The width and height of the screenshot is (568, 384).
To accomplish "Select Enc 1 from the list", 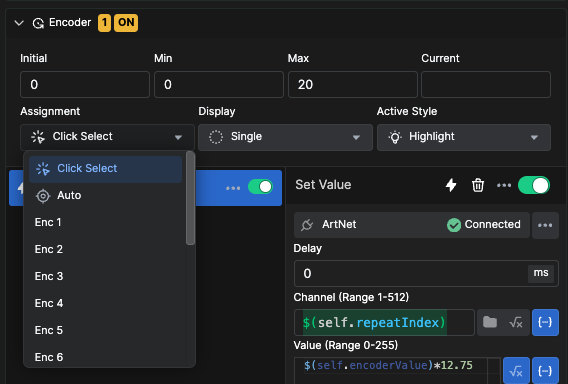I will pos(105,222).
